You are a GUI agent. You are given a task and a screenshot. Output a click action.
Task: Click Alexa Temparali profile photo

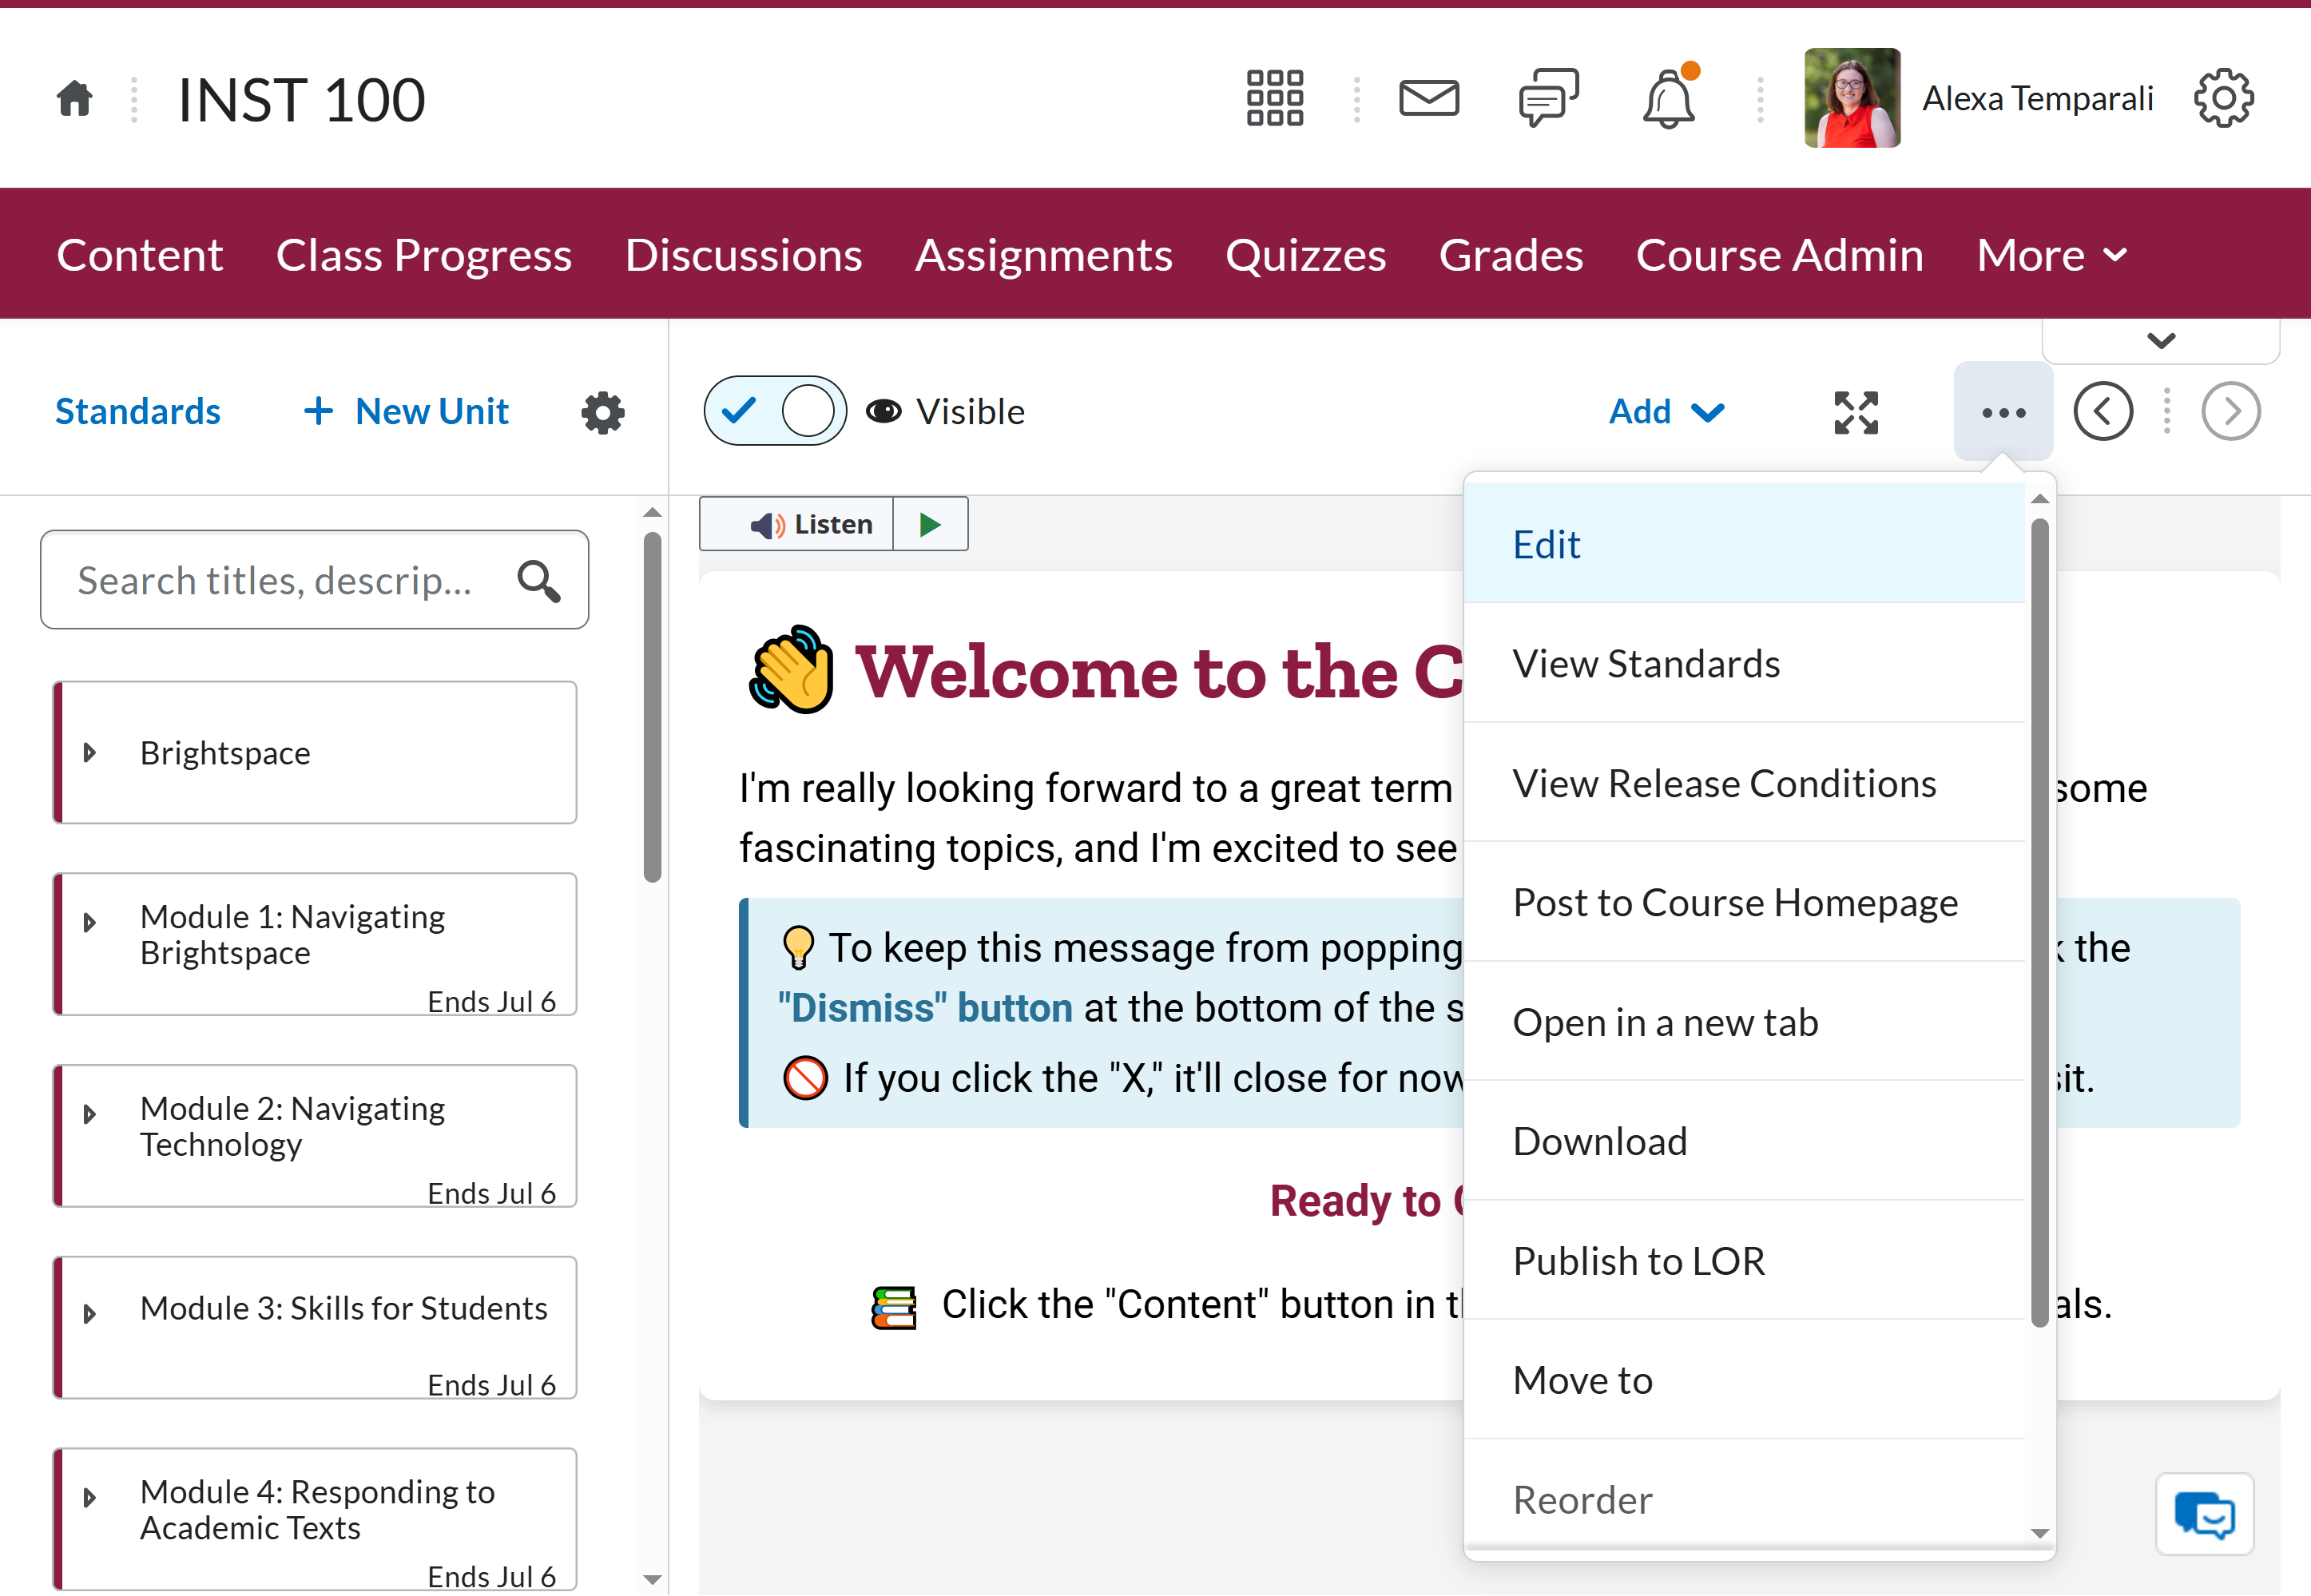click(1852, 98)
